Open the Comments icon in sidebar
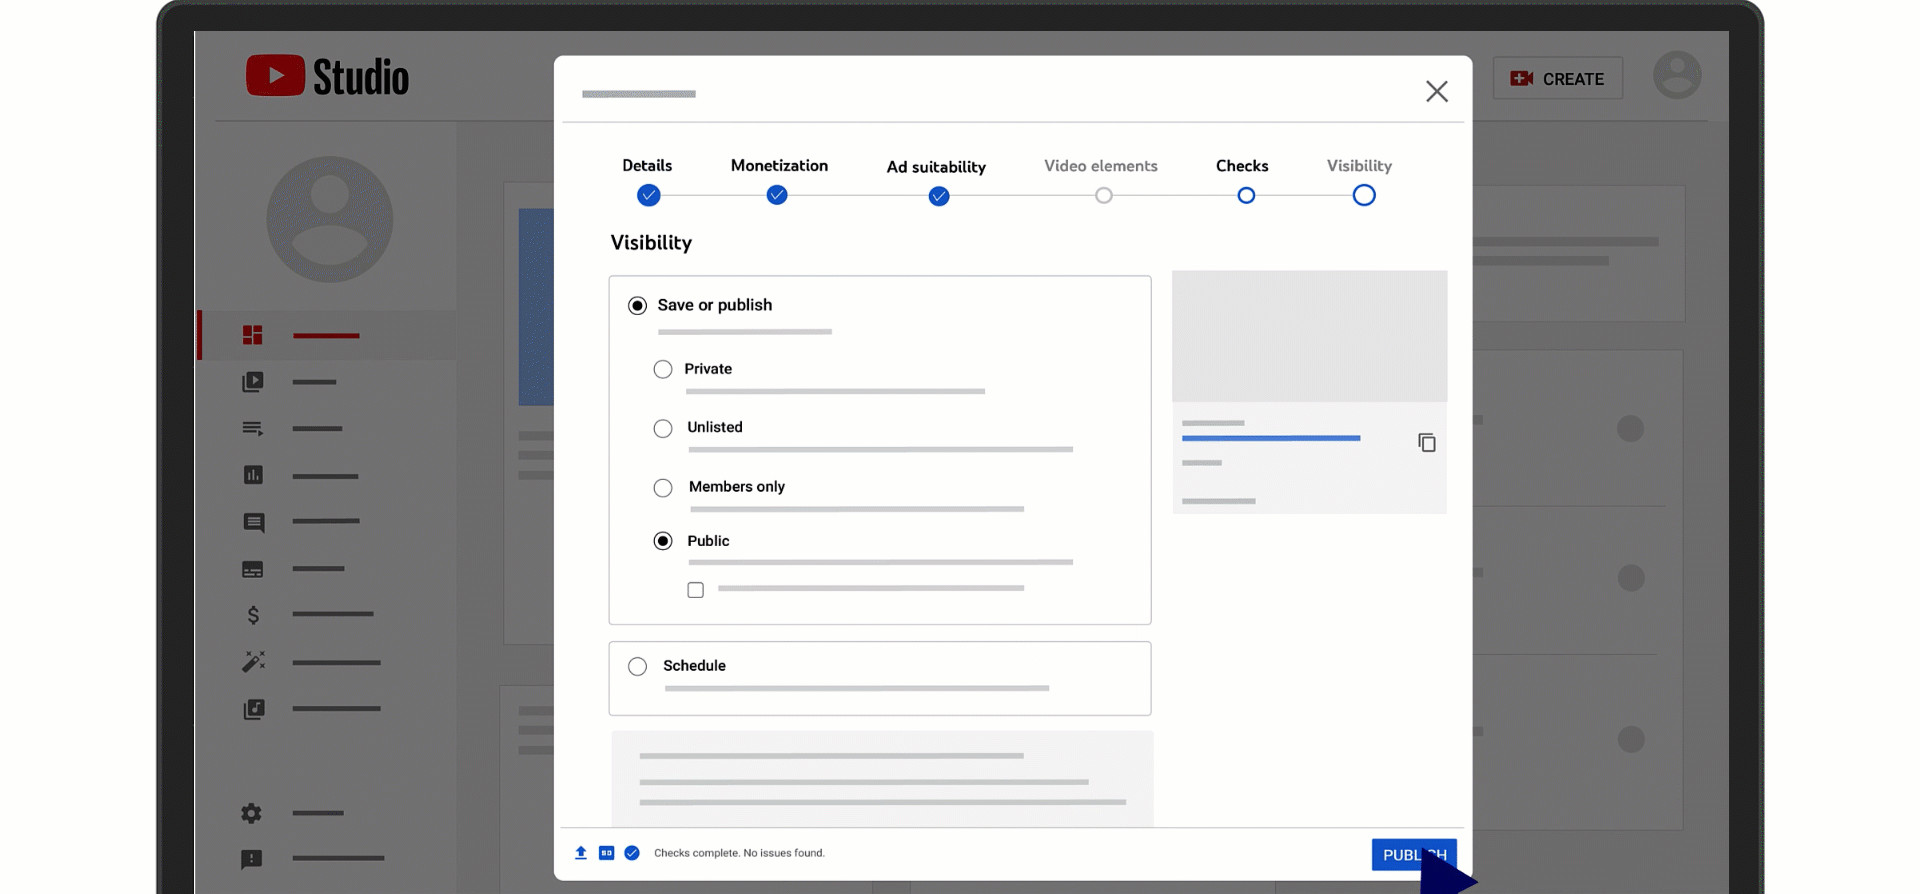The width and height of the screenshot is (1920, 894). click(253, 522)
